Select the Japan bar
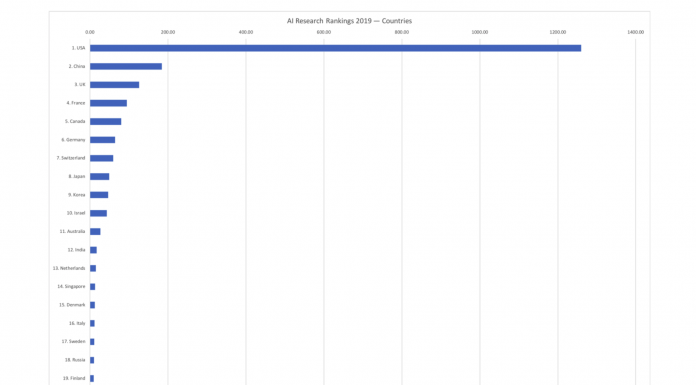The width and height of the screenshot is (696, 385). [x=99, y=177]
